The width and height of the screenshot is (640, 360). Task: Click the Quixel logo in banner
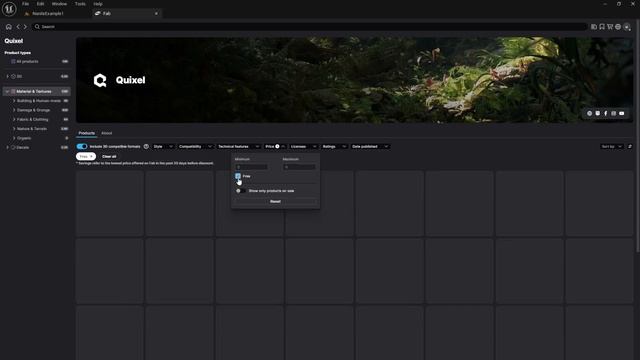click(x=100, y=80)
